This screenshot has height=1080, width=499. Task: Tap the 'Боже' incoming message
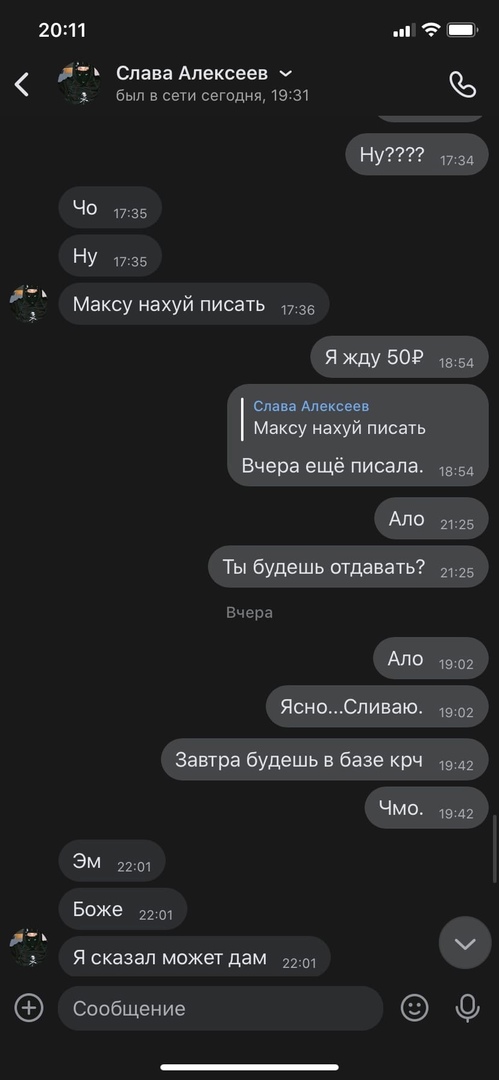122,909
